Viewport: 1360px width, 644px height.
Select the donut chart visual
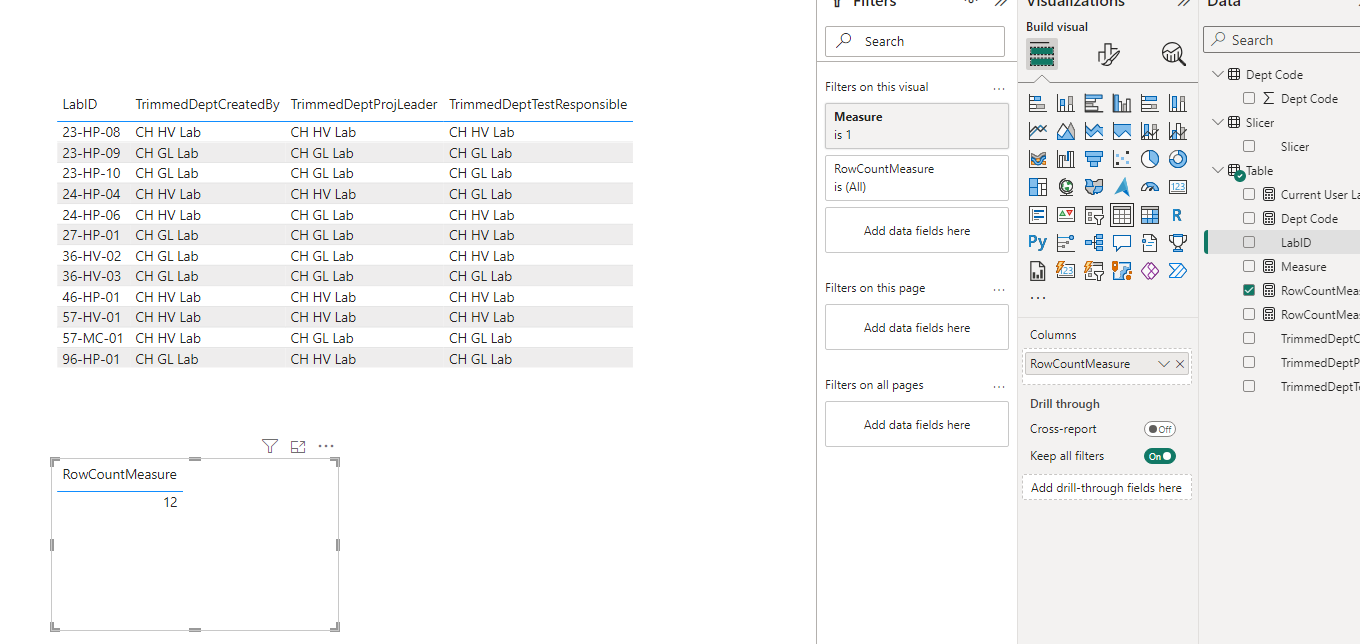click(1177, 159)
